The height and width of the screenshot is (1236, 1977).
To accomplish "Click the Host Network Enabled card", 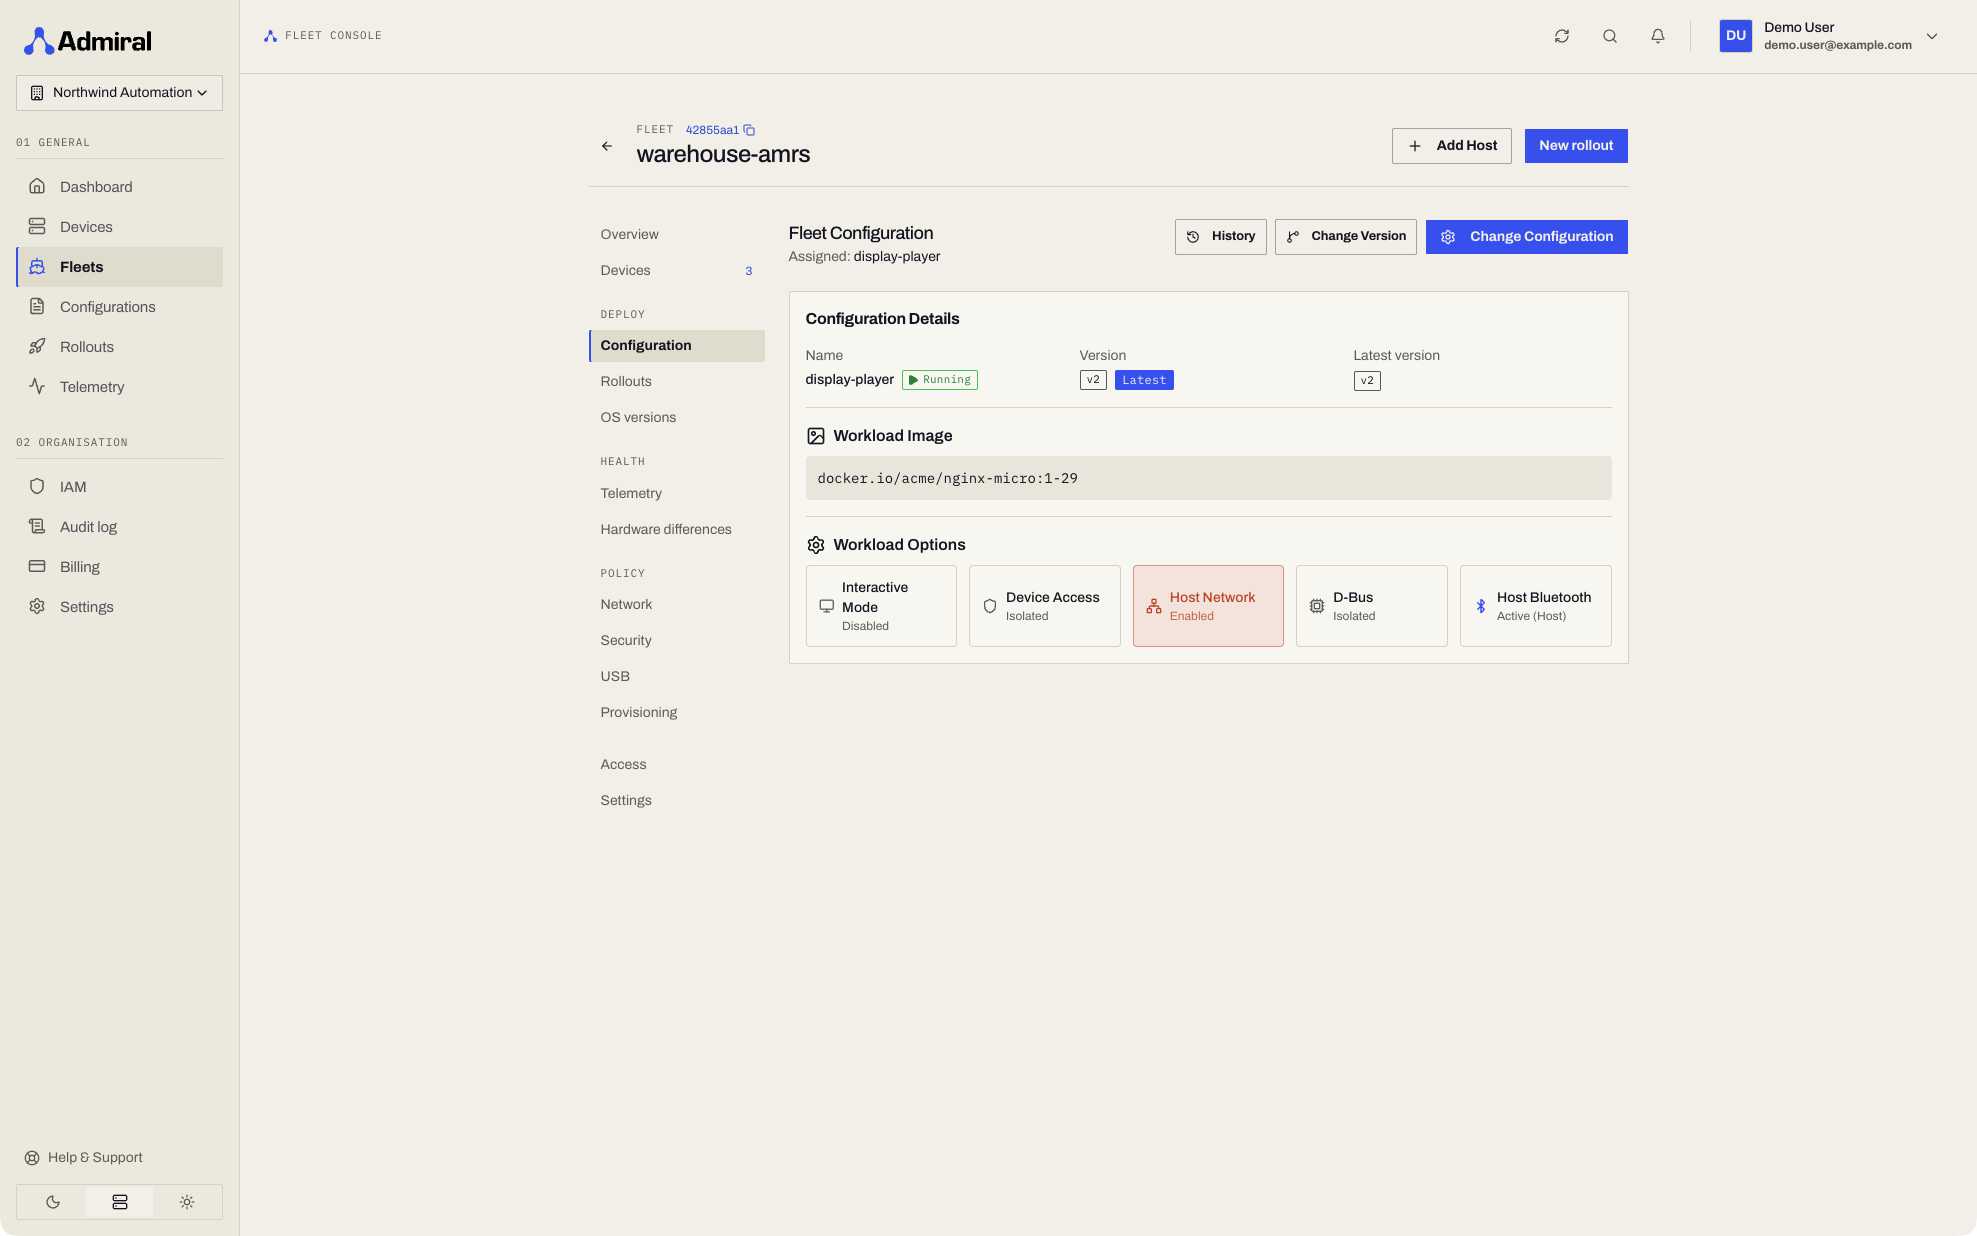I will tap(1208, 606).
